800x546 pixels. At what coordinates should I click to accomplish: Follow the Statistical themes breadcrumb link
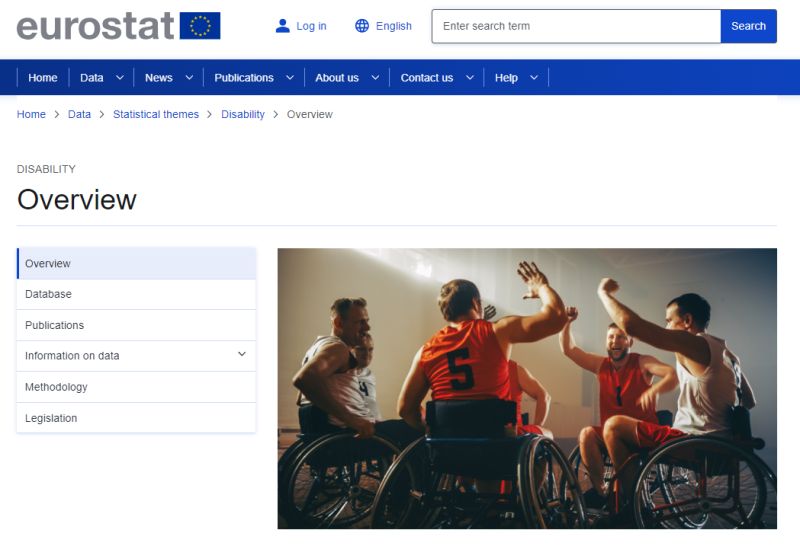coord(156,114)
